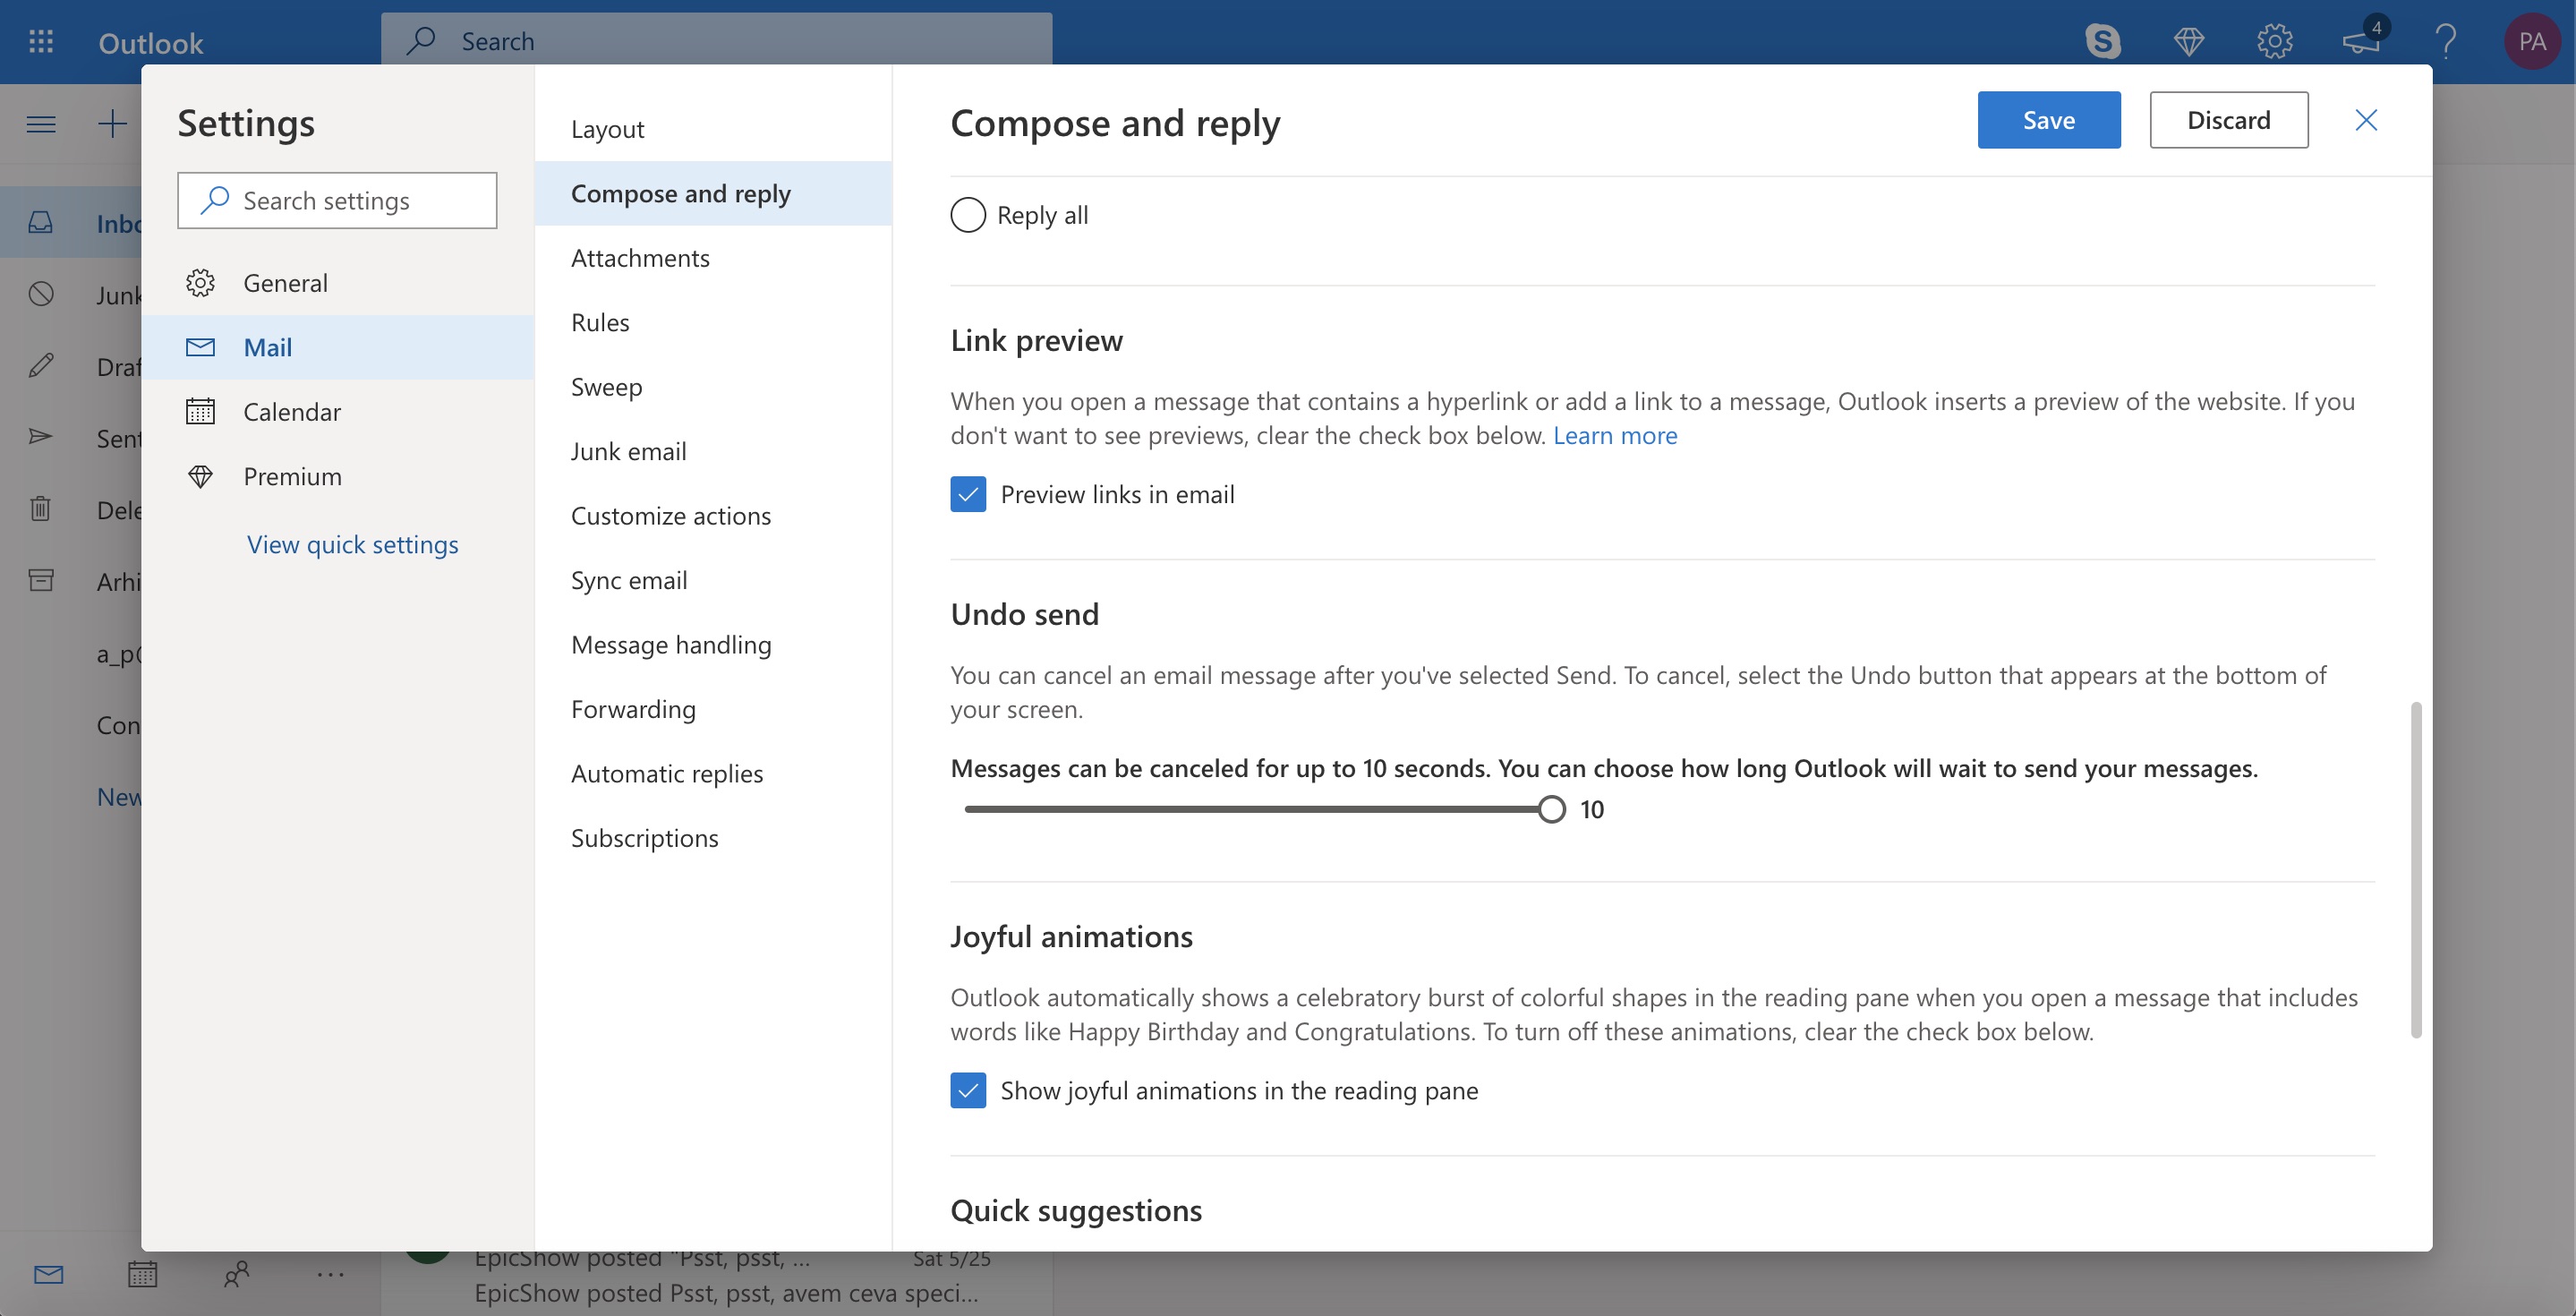The height and width of the screenshot is (1316, 2576).
Task: Click the plus new message icon
Action: (112, 124)
